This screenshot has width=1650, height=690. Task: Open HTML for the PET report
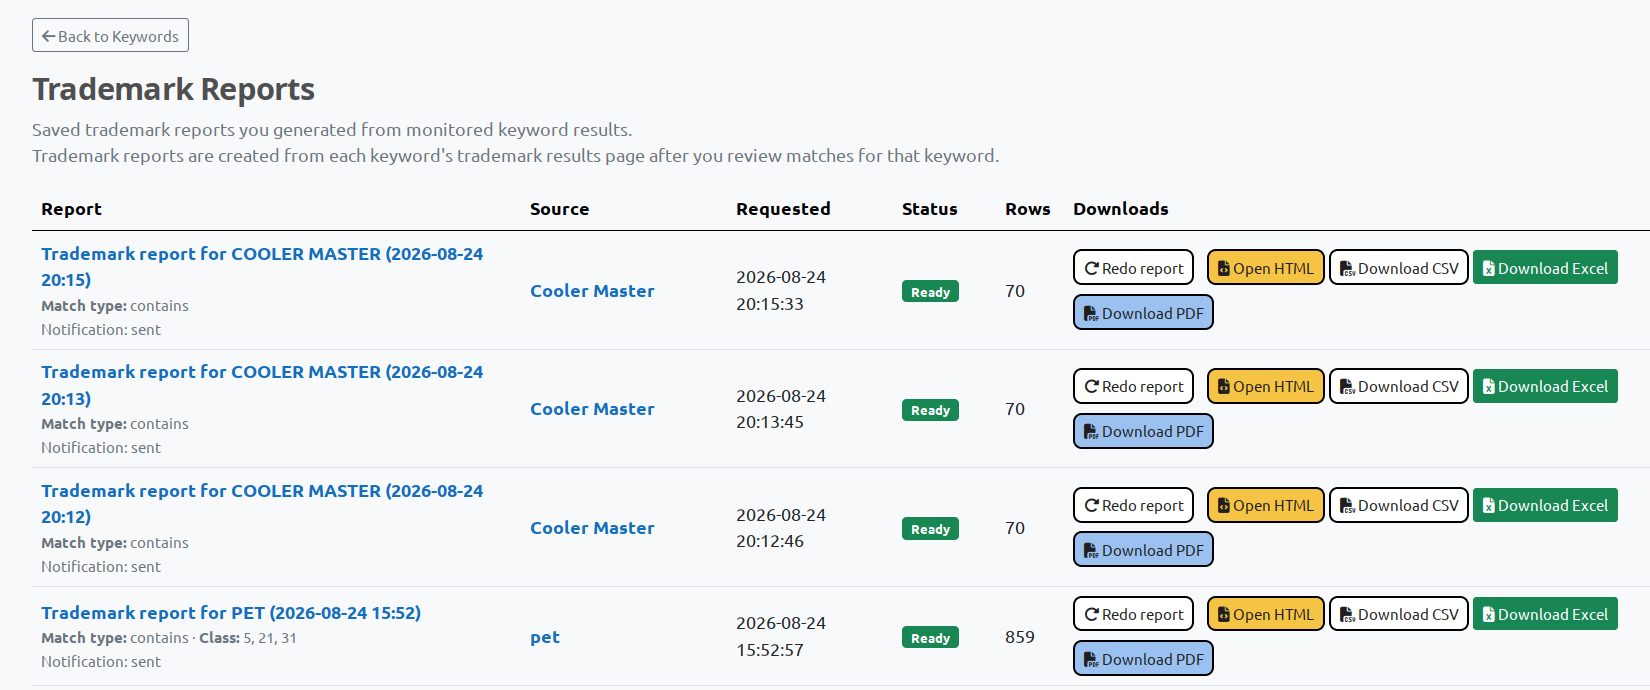1266,614
